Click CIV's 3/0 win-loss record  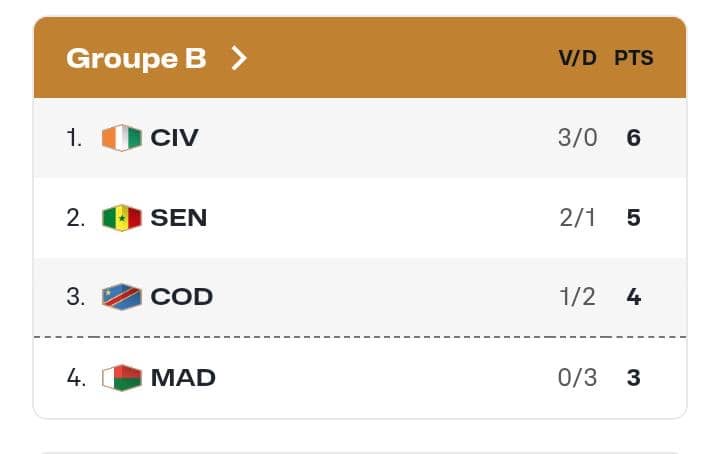pos(577,138)
